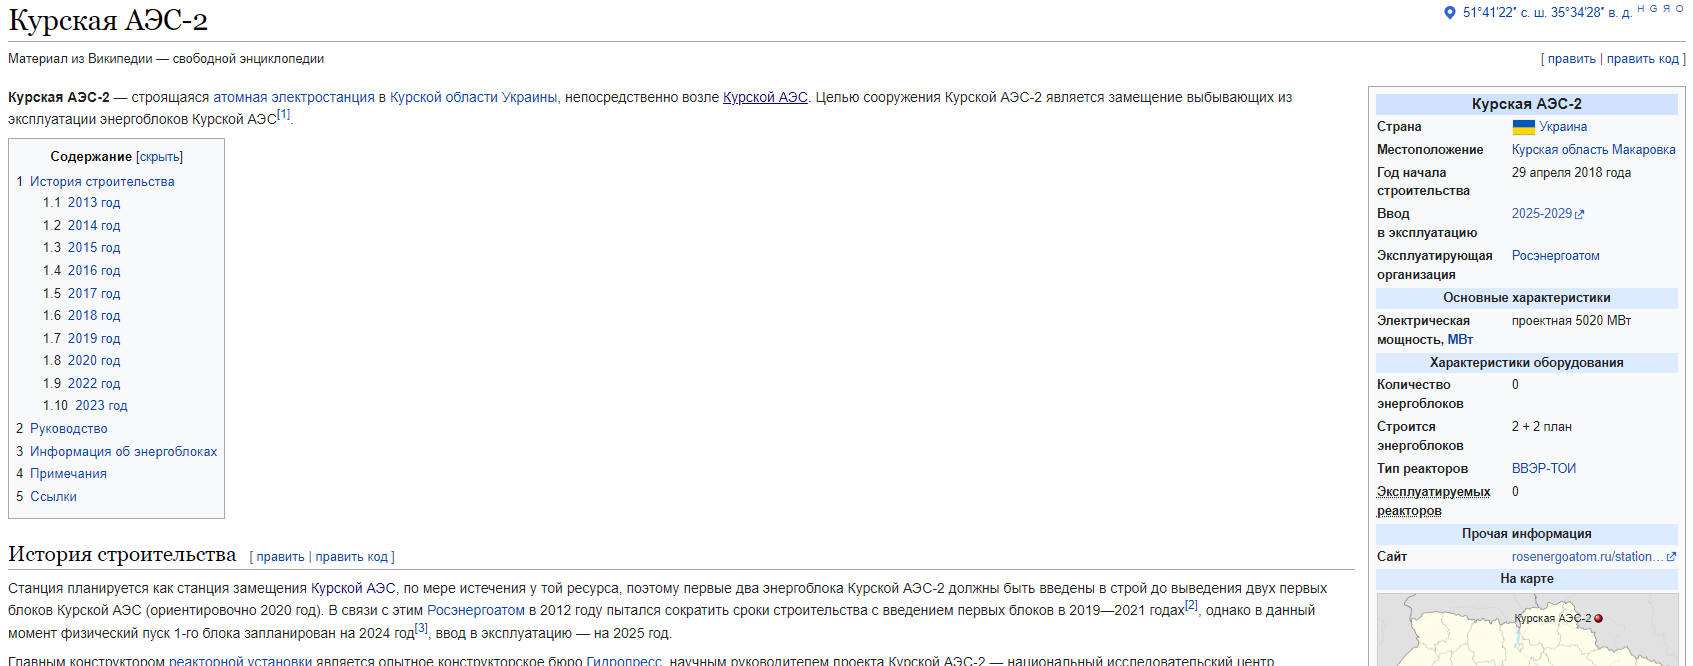Click the O map service link

tap(1680, 8)
